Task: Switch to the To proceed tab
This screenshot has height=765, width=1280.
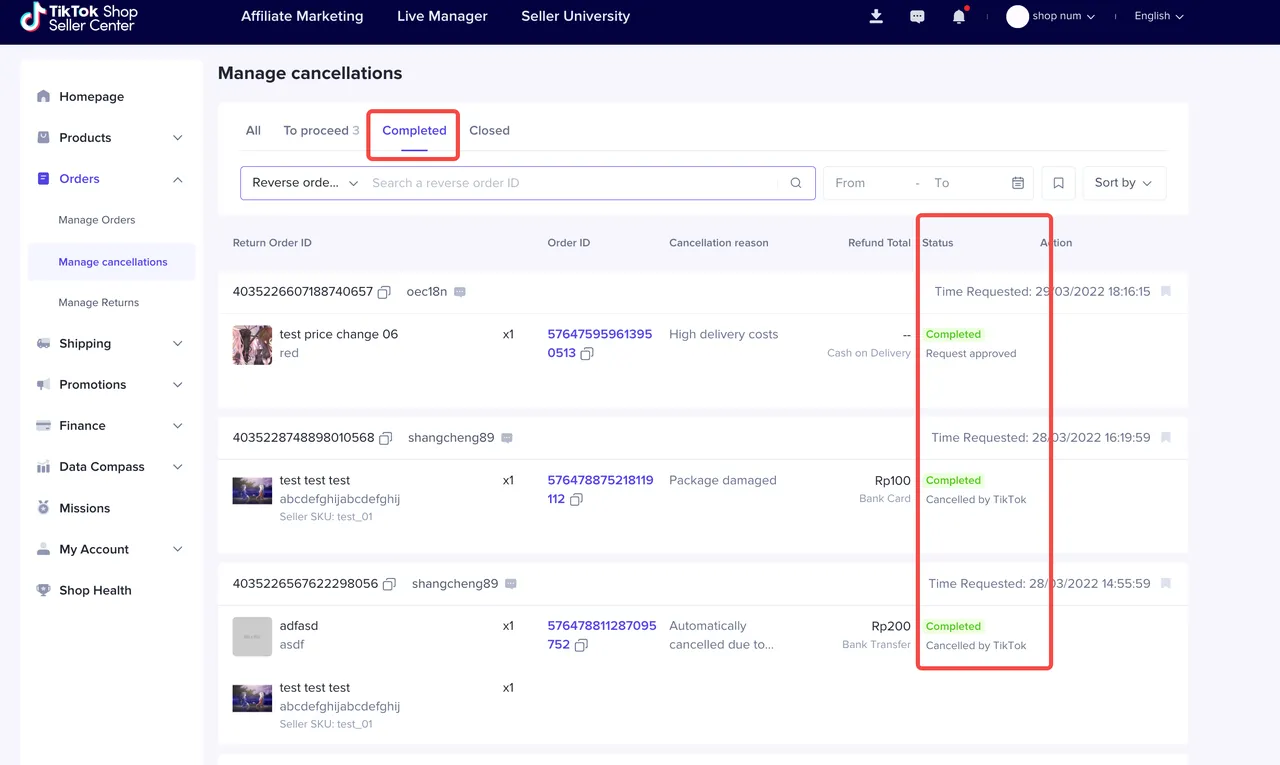Action: coord(315,131)
